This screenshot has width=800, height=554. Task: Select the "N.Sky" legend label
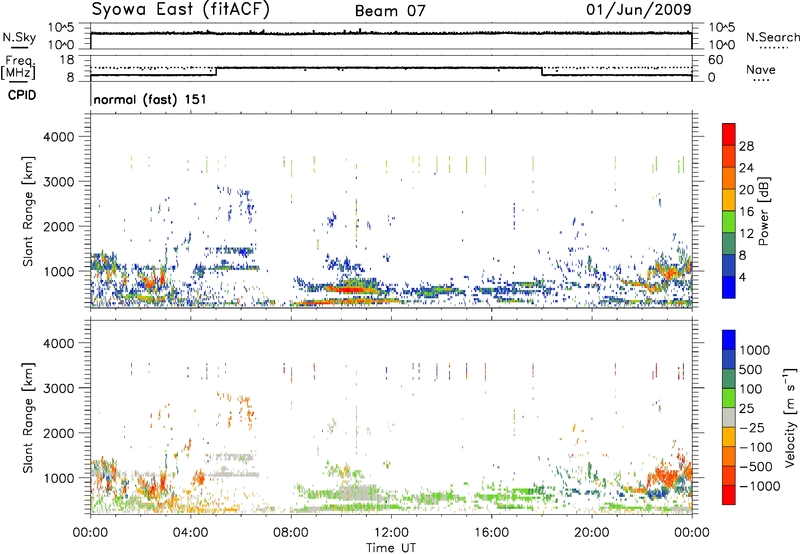coord(19,37)
